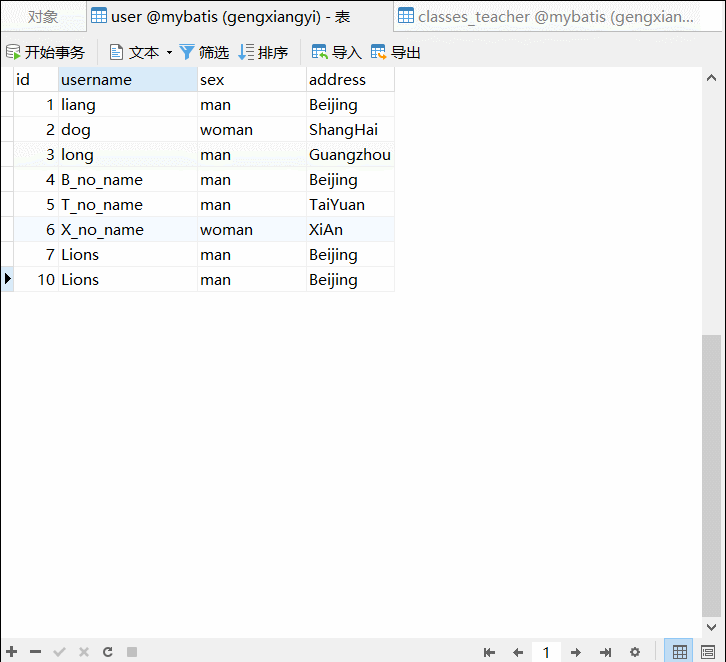Switch to grid view
This screenshot has width=726, height=662.
(679, 651)
